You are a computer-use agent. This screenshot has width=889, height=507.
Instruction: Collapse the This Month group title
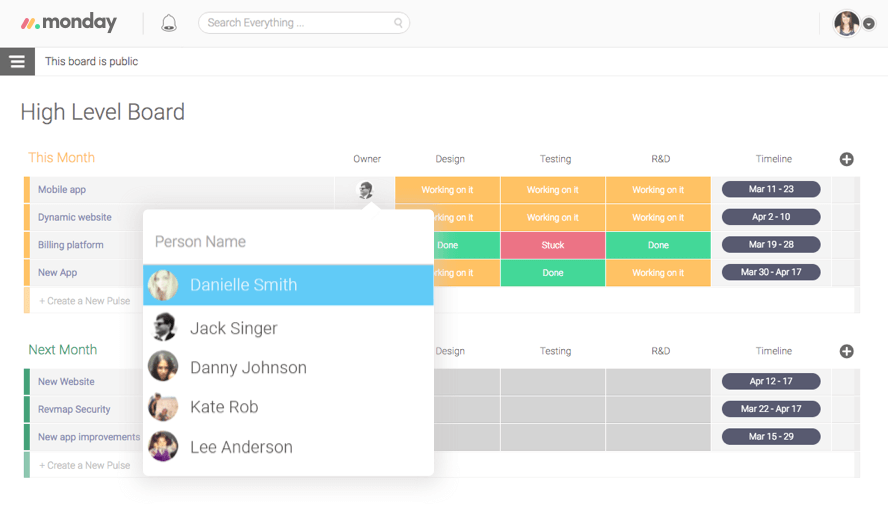pos(61,158)
